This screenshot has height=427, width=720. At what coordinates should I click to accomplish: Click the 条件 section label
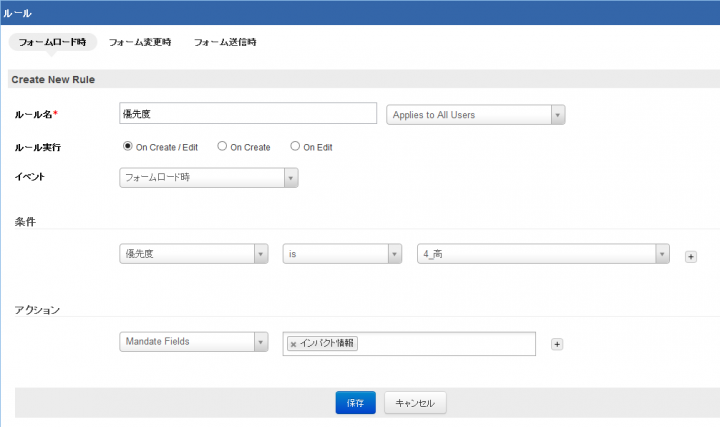point(25,222)
